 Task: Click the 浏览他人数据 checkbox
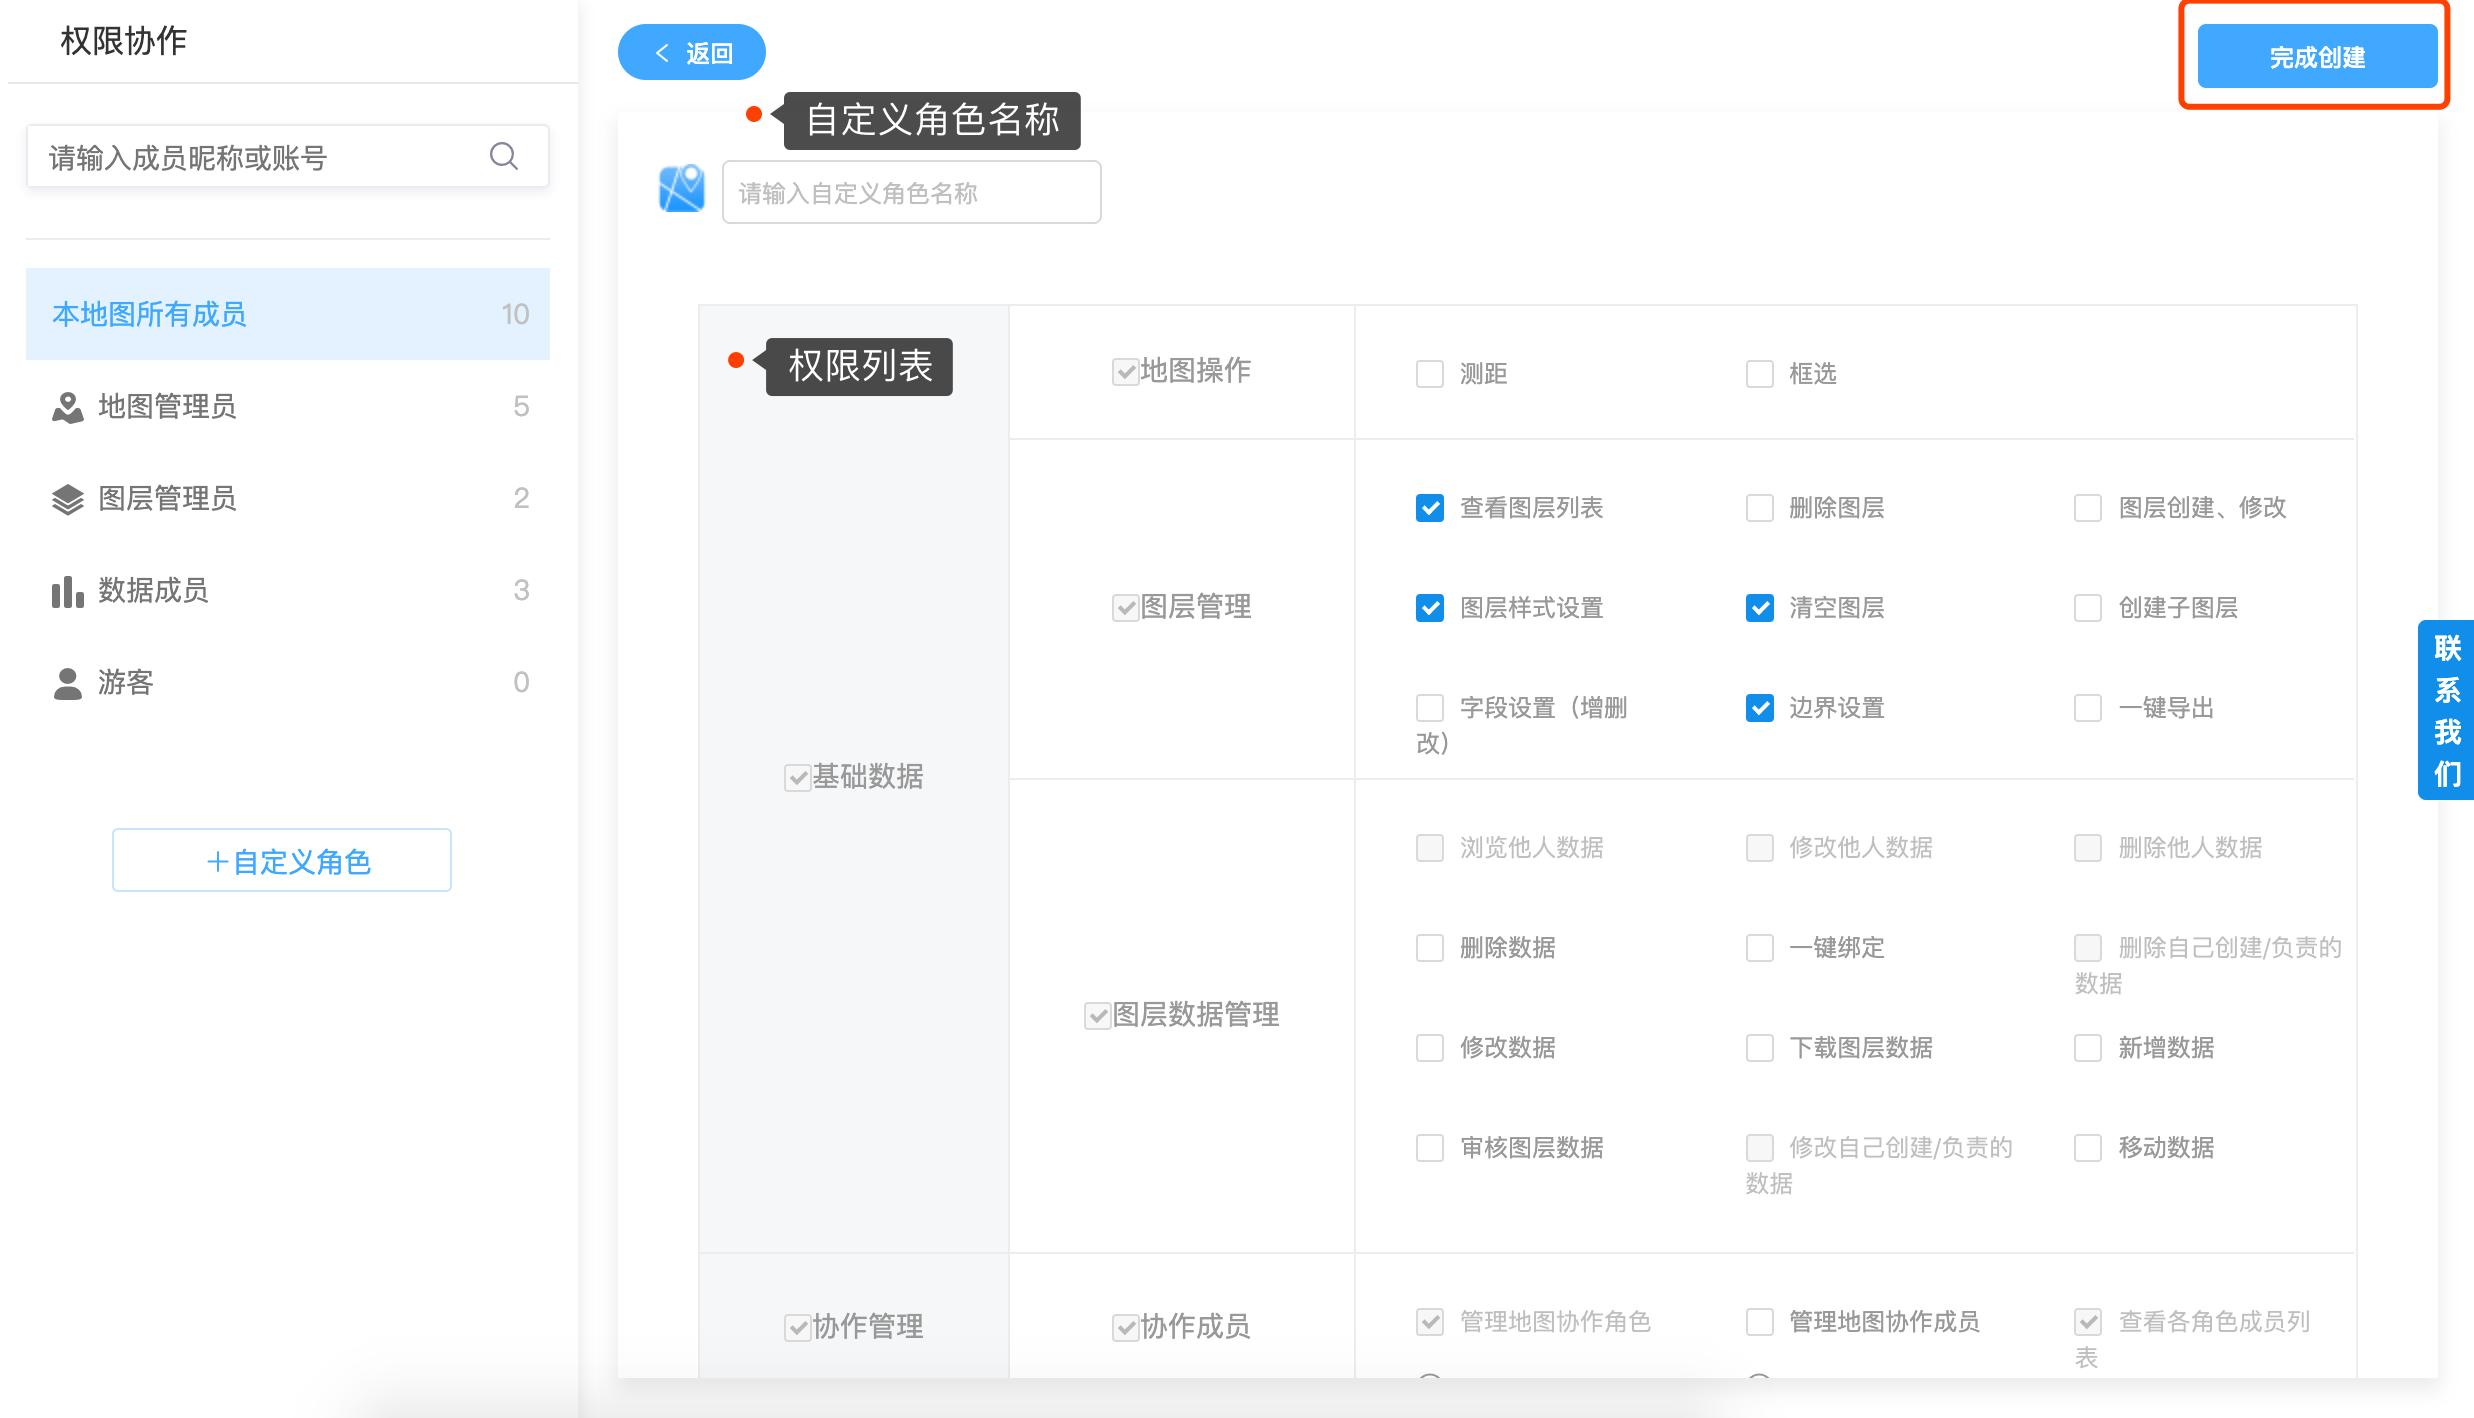click(x=1430, y=848)
